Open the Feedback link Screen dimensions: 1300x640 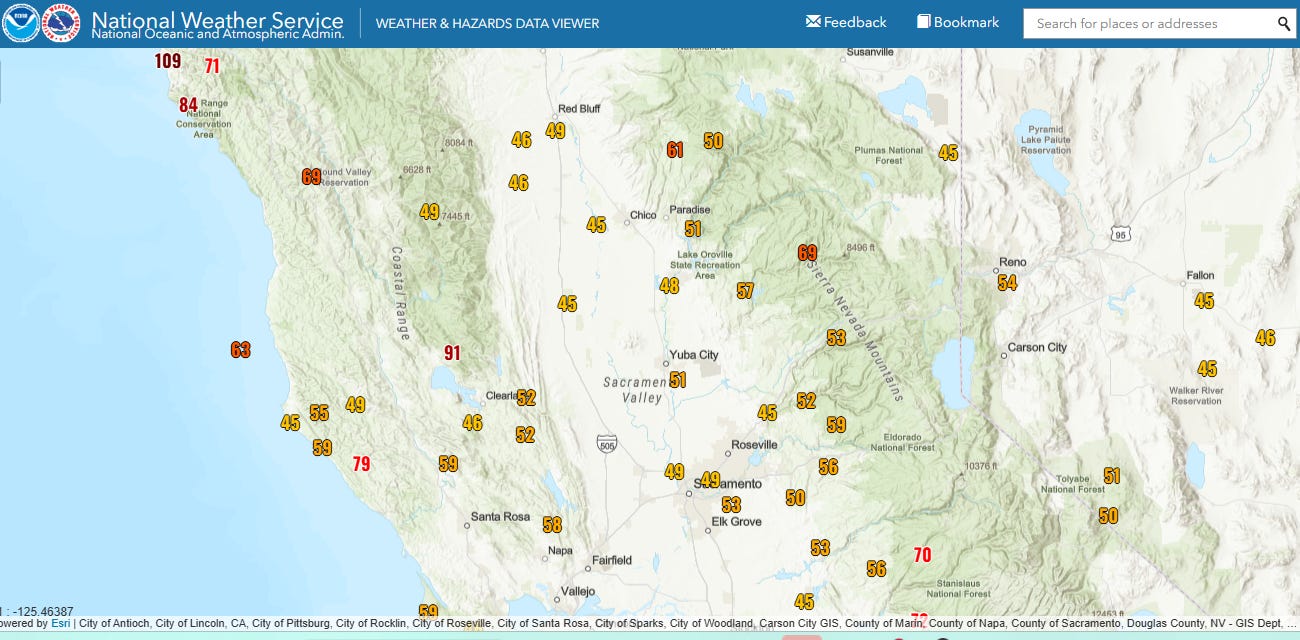(x=846, y=22)
